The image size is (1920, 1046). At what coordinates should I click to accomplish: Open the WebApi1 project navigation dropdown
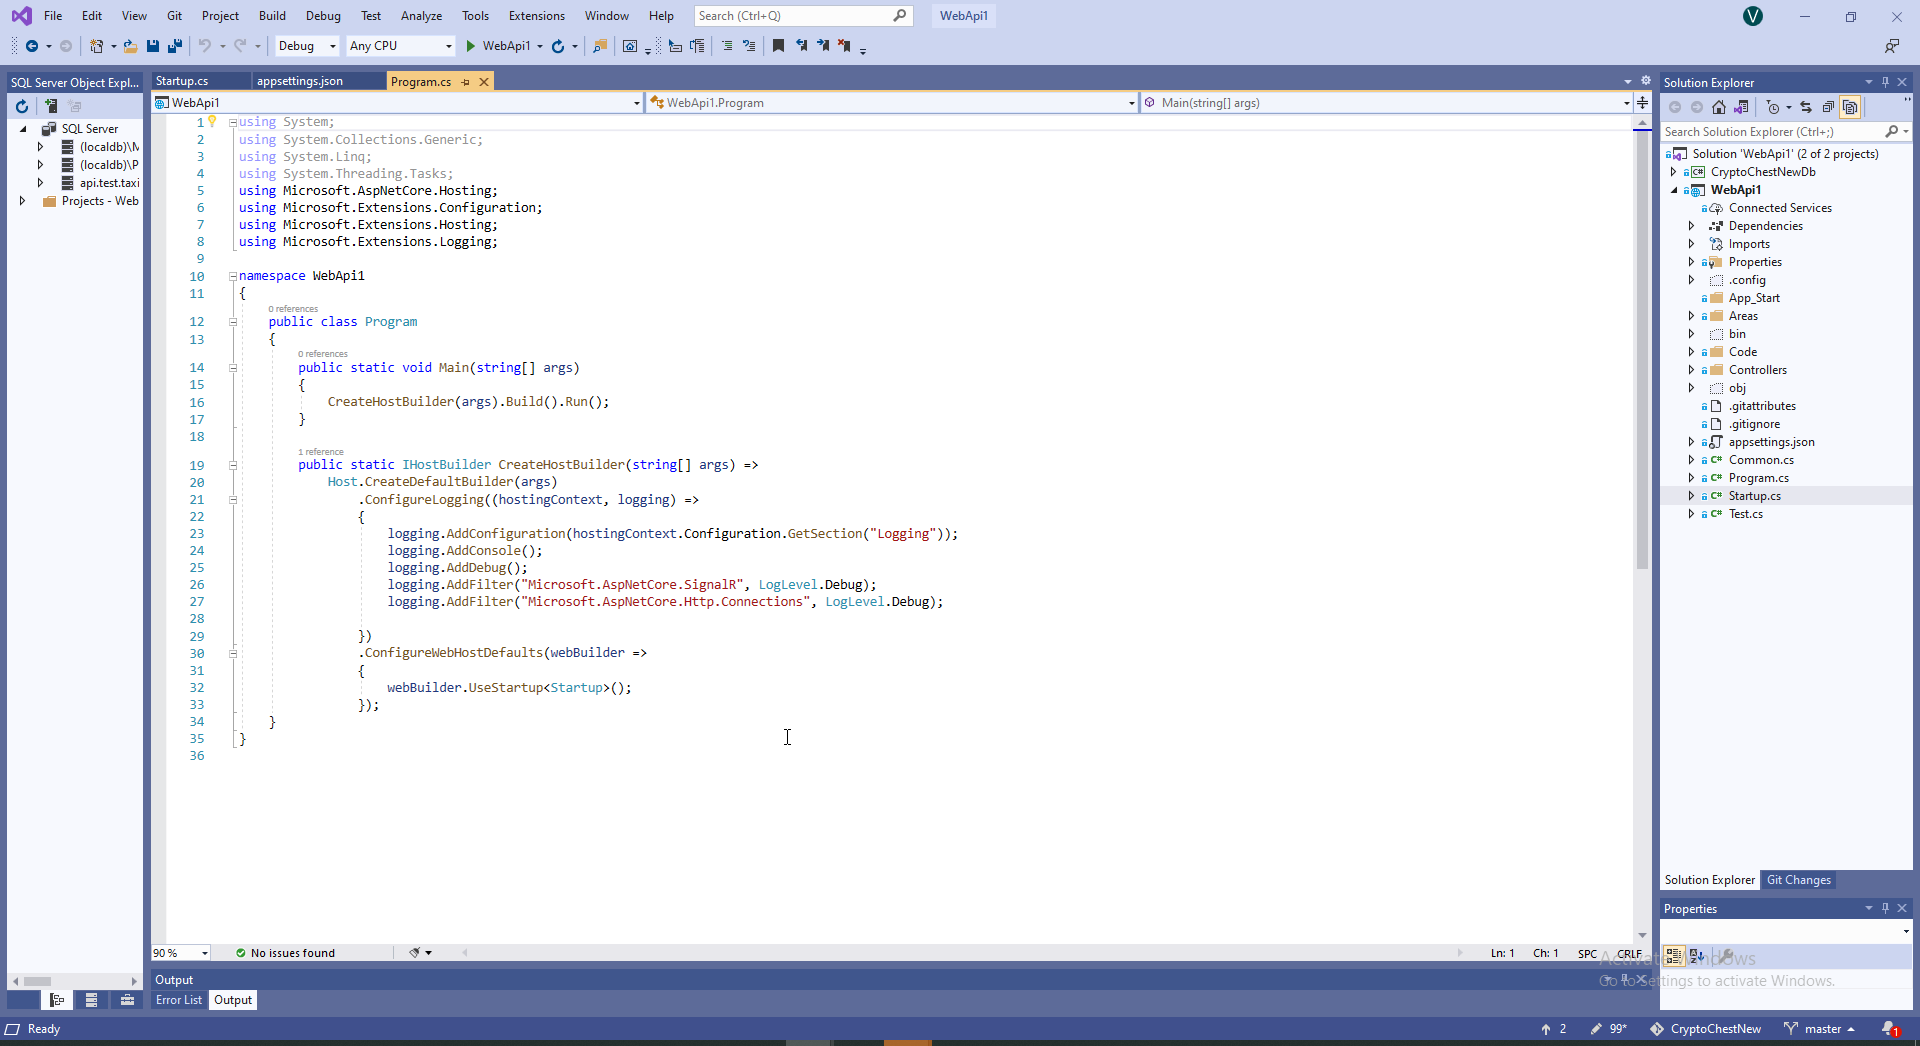click(398, 103)
